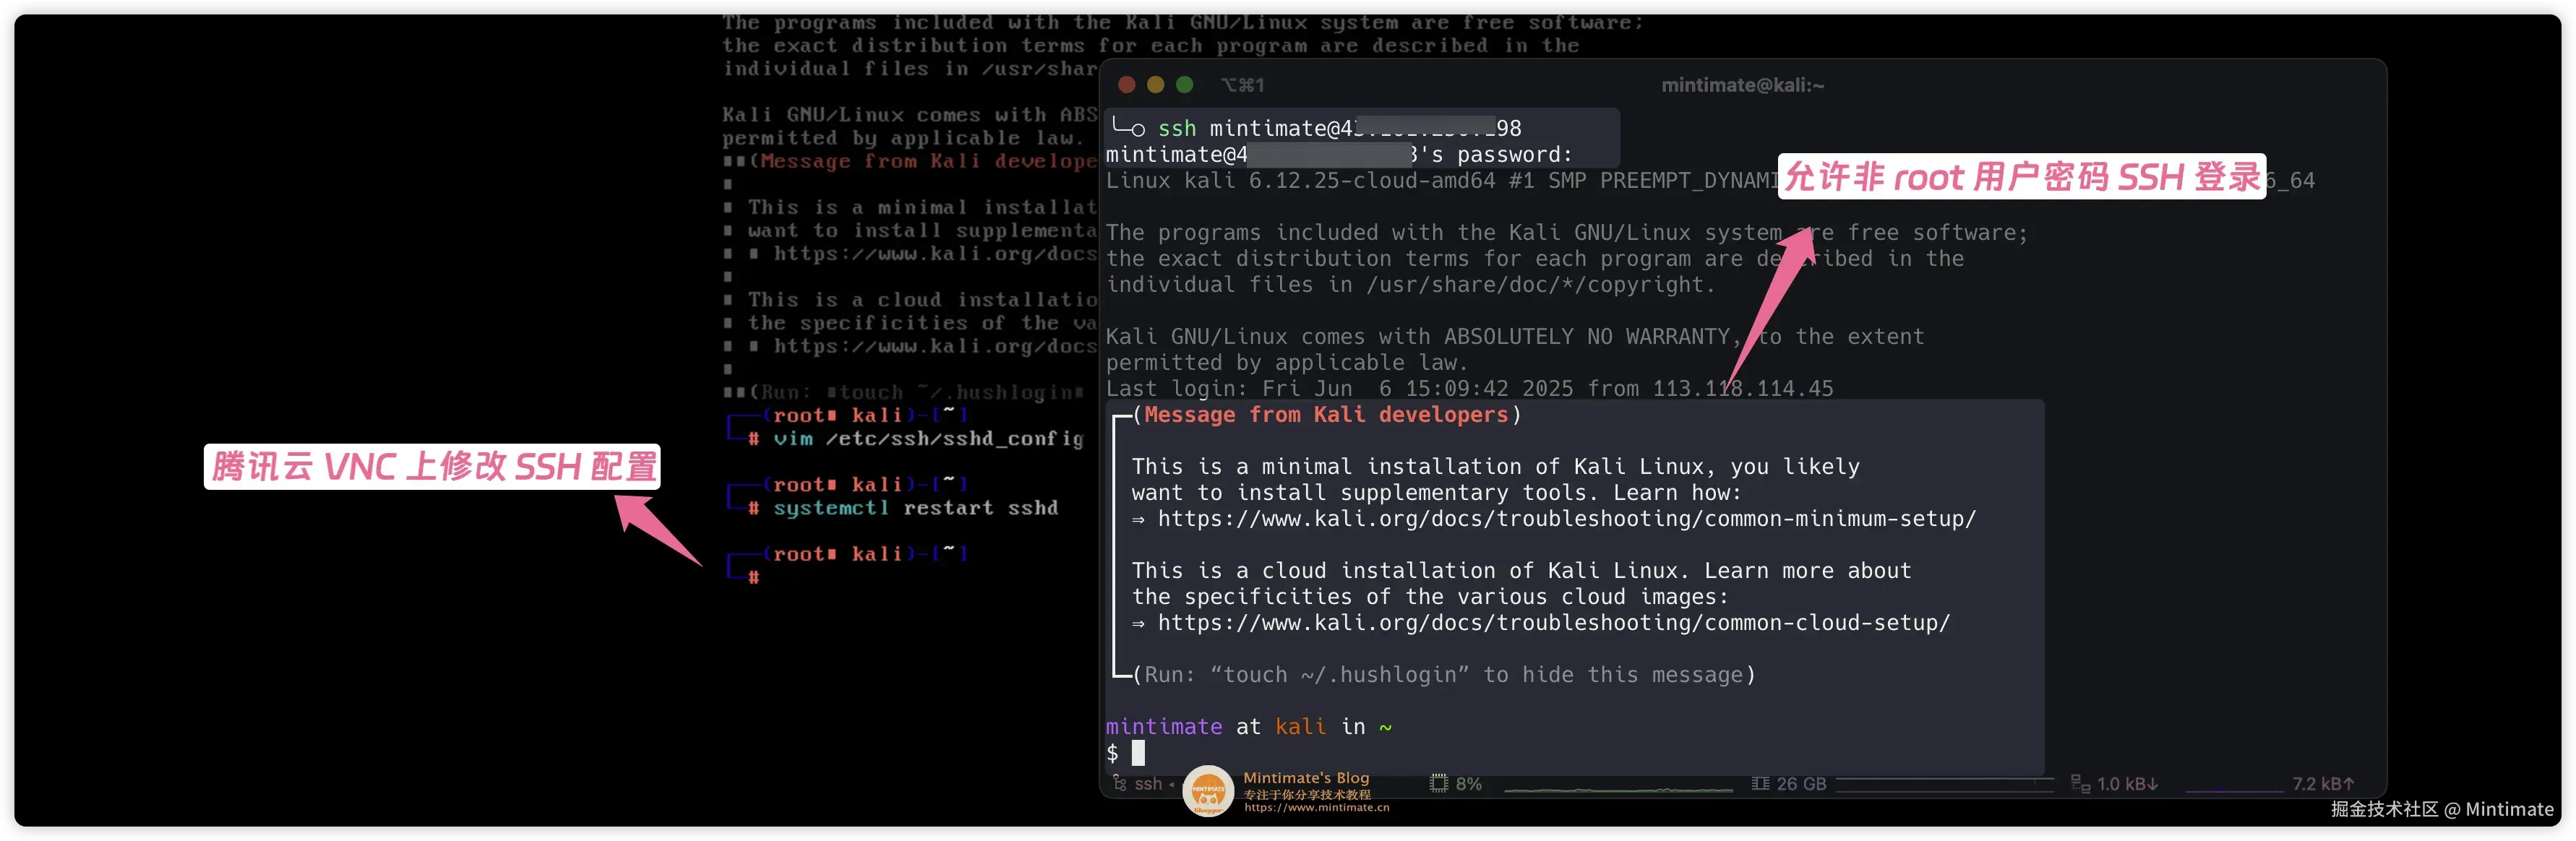Toggle fullscreen with the green traffic light
The image size is (2576, 841).
[x=1185, y=85]
